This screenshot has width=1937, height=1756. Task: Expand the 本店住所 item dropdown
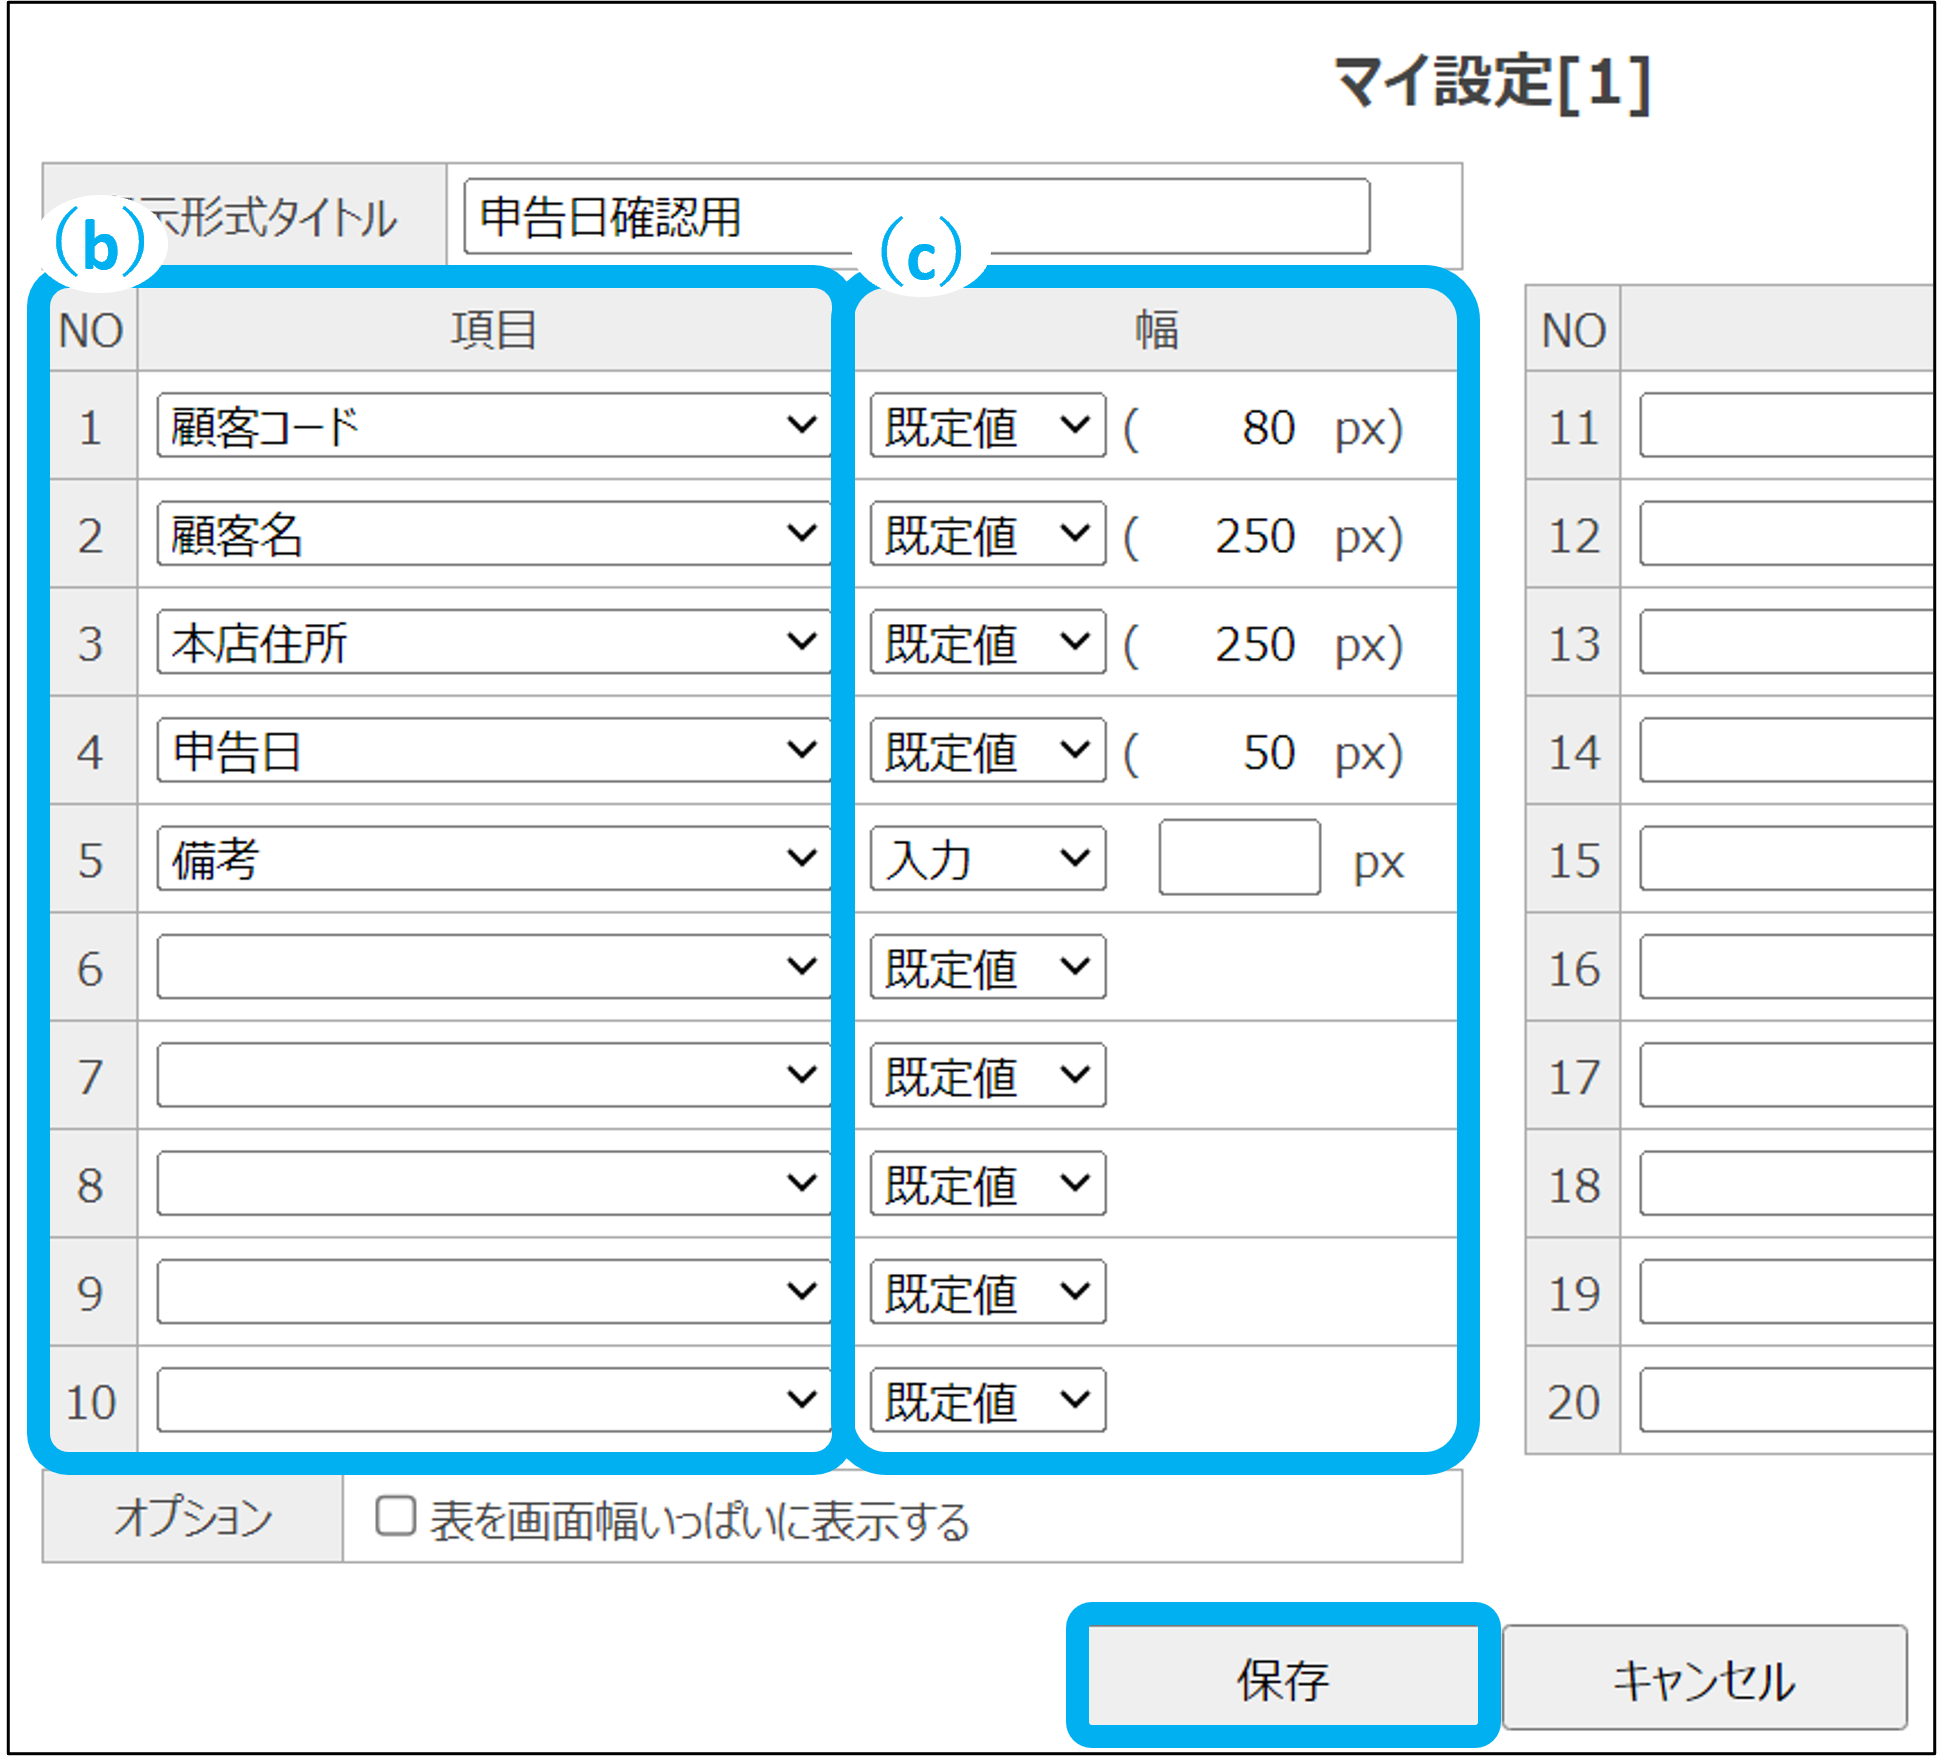[x=492, y=642]
